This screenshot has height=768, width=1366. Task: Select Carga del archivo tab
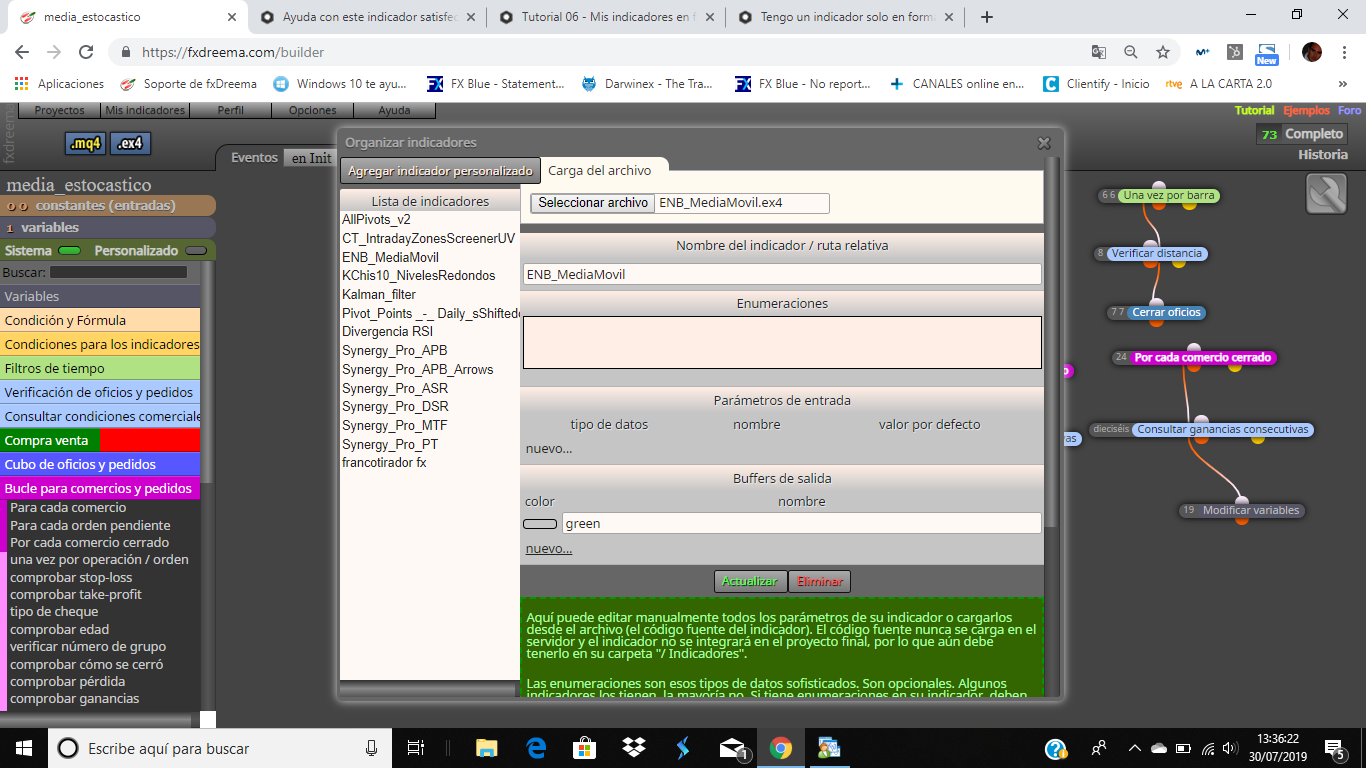coord(599,170)
